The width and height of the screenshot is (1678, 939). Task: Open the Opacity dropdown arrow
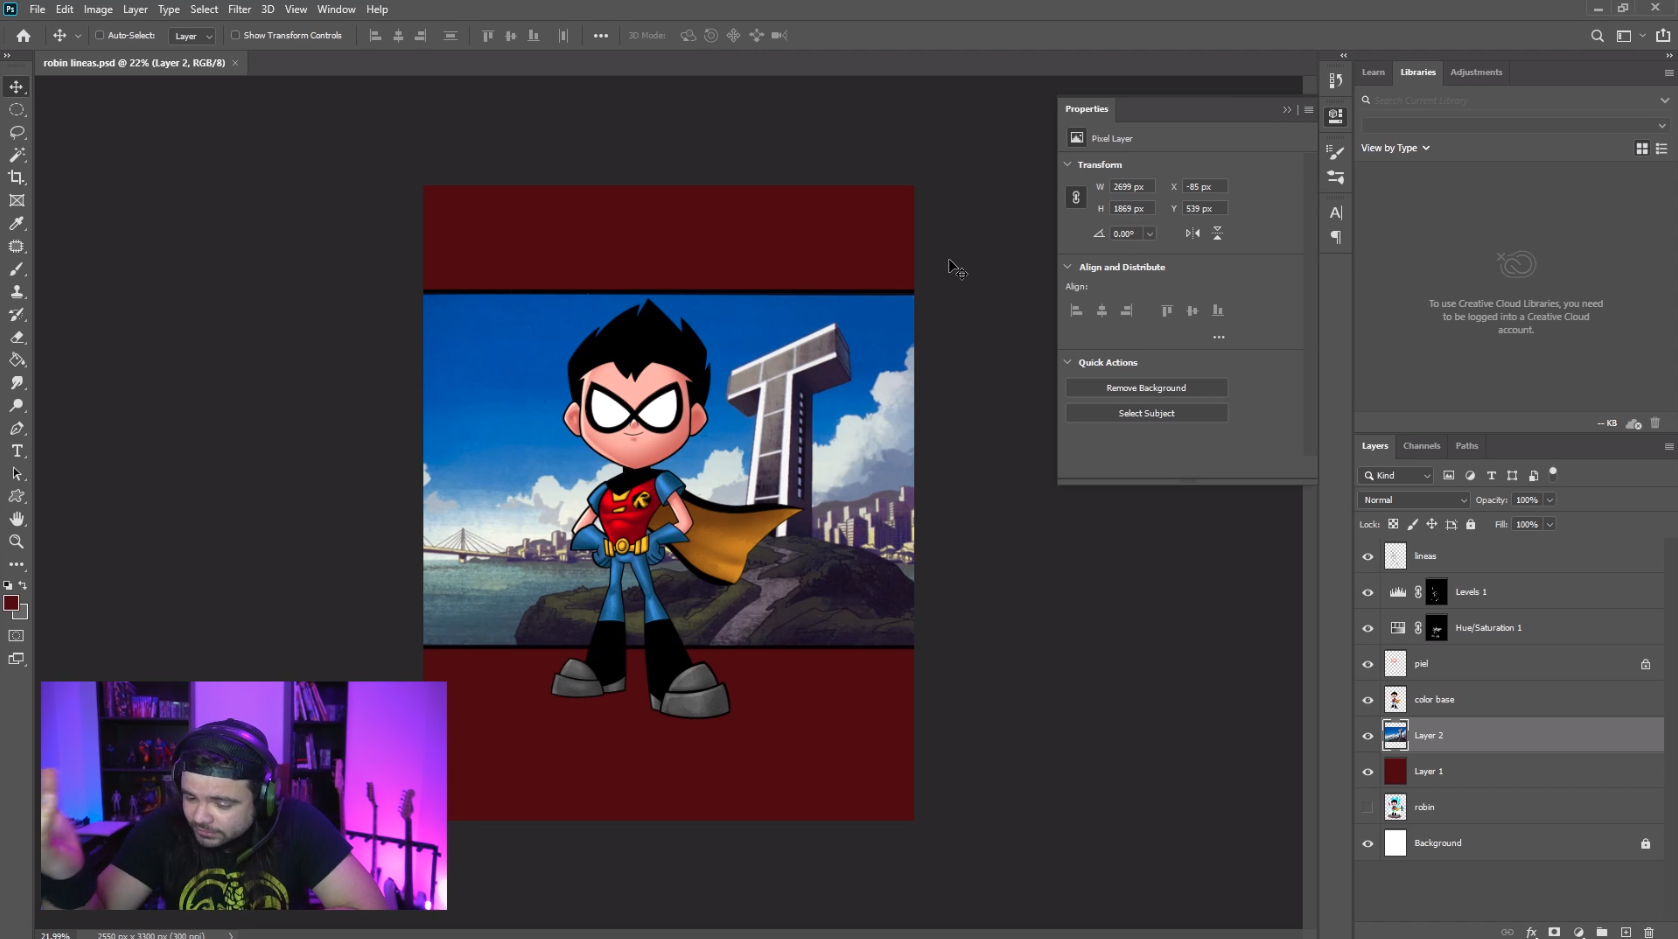point(1550,500)
